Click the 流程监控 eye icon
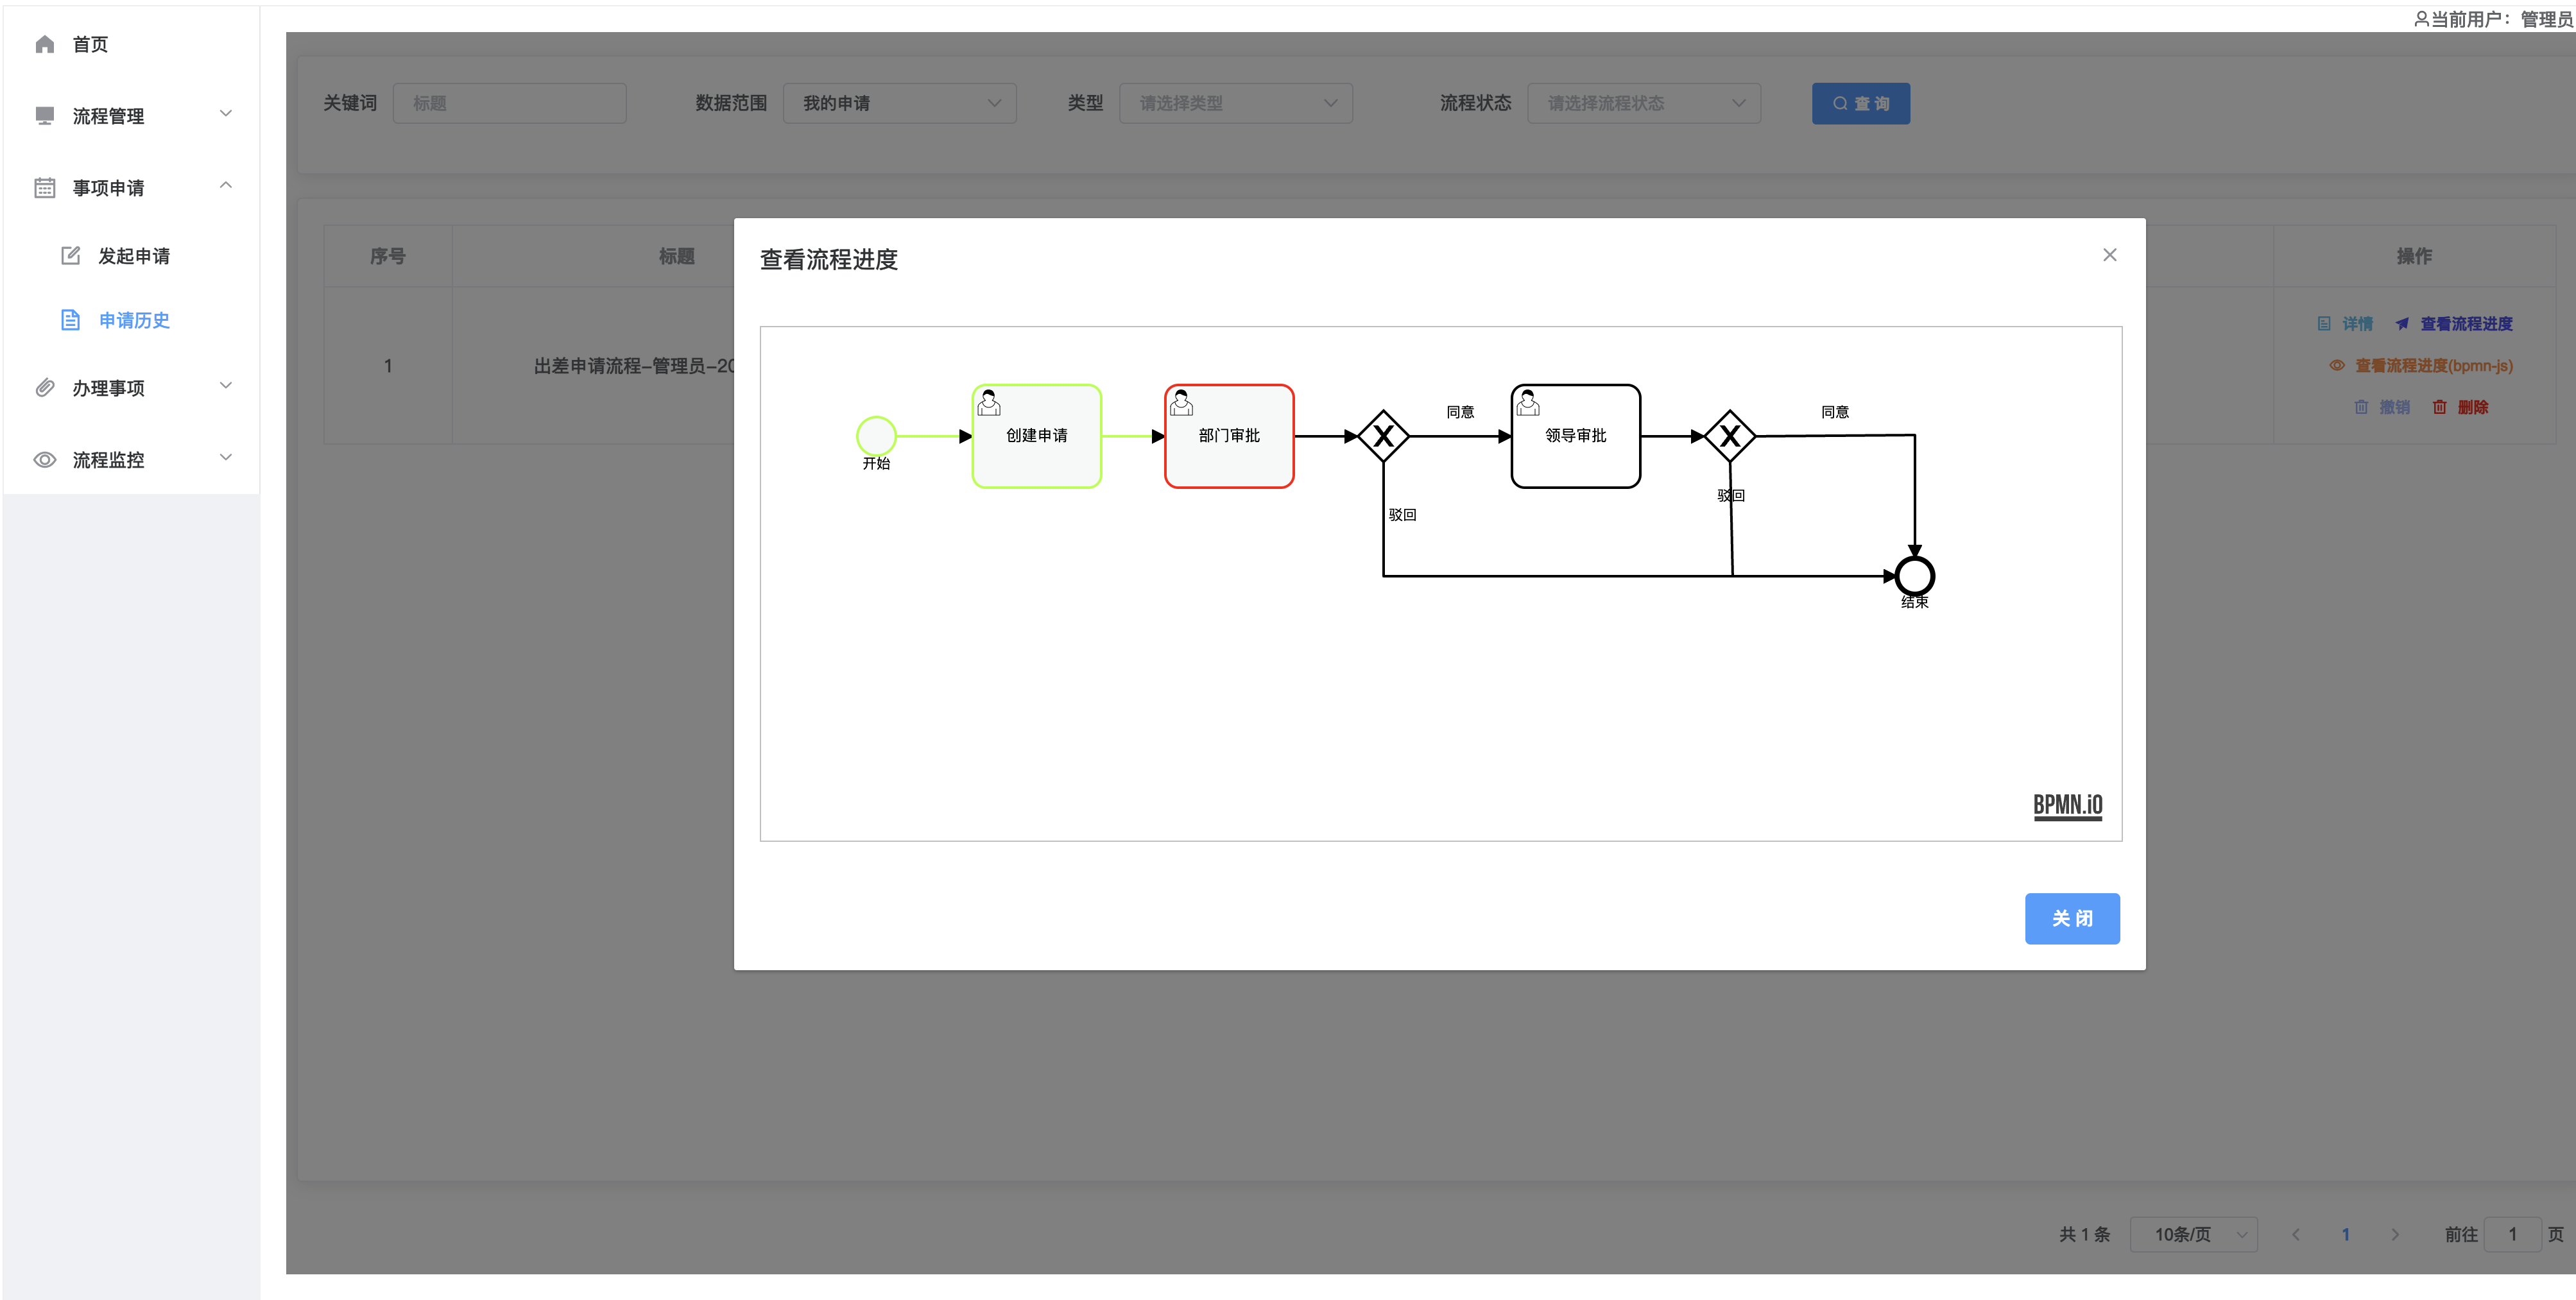Screen dimensions: 2576x1300 click(44, 460)
